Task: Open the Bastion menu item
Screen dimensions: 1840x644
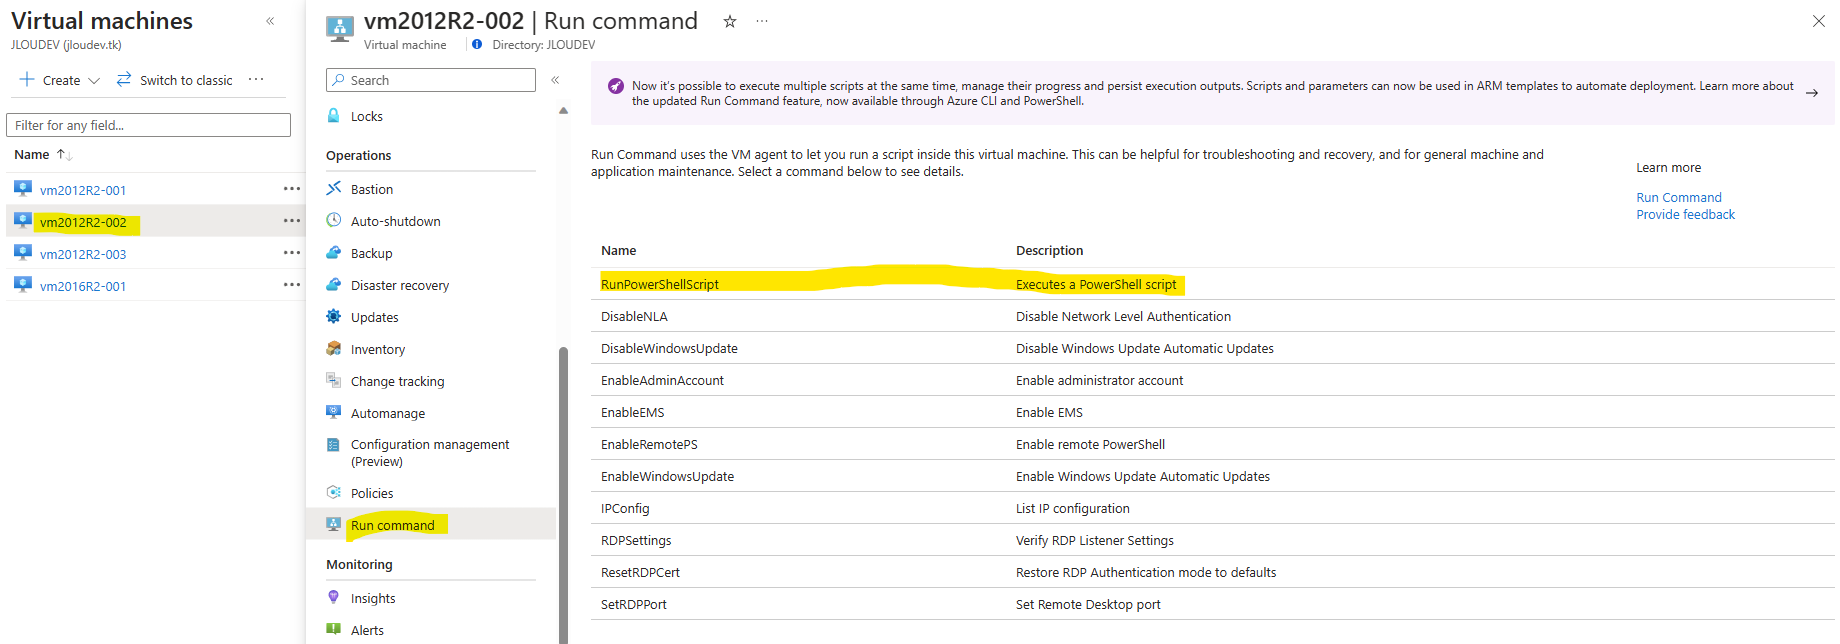Action: (371, 190)
